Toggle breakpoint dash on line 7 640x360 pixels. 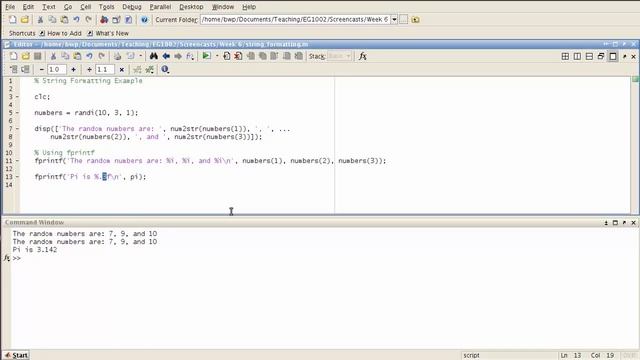[17, 129]
